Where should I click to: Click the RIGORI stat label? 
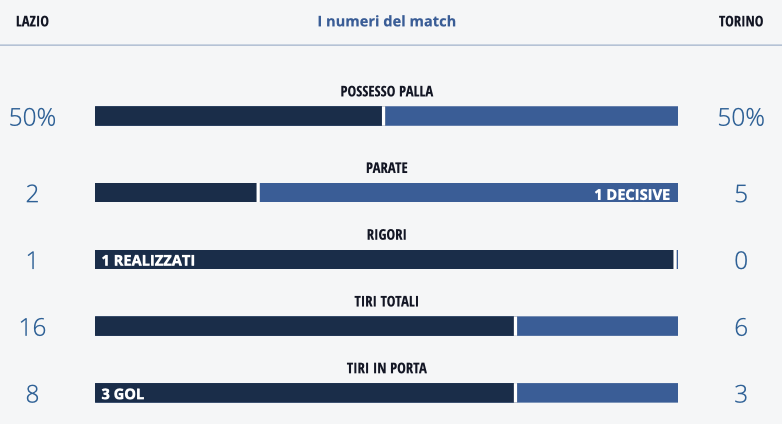pos(386,235)
